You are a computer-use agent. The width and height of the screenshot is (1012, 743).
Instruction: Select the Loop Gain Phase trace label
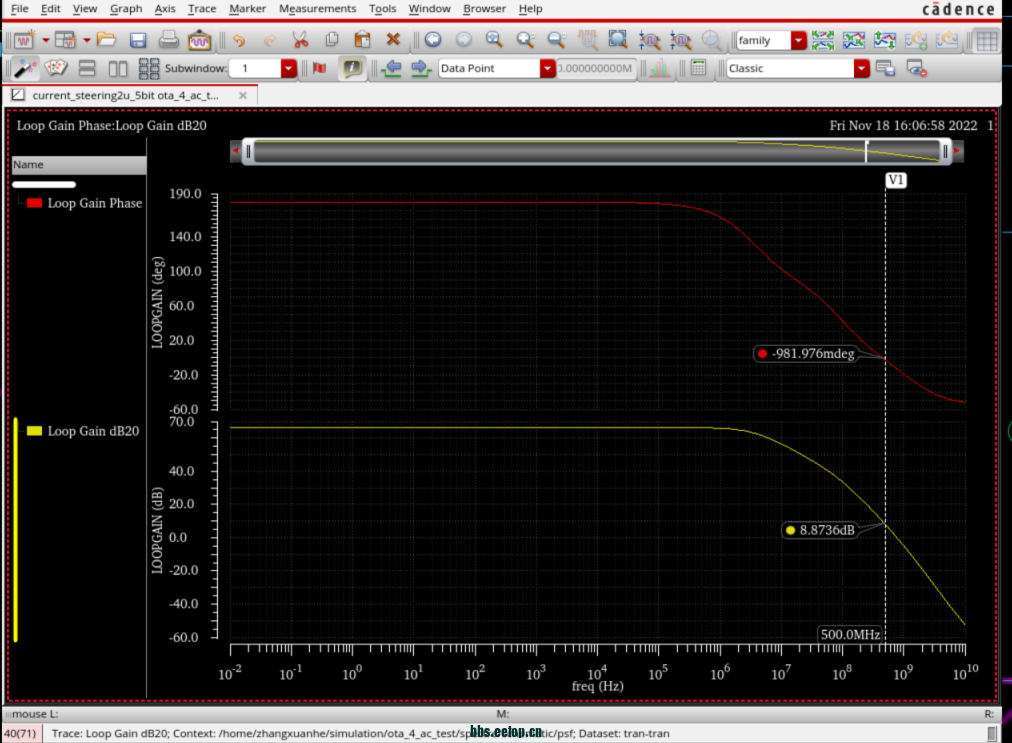pyautogui.click(x=95, y=203)
